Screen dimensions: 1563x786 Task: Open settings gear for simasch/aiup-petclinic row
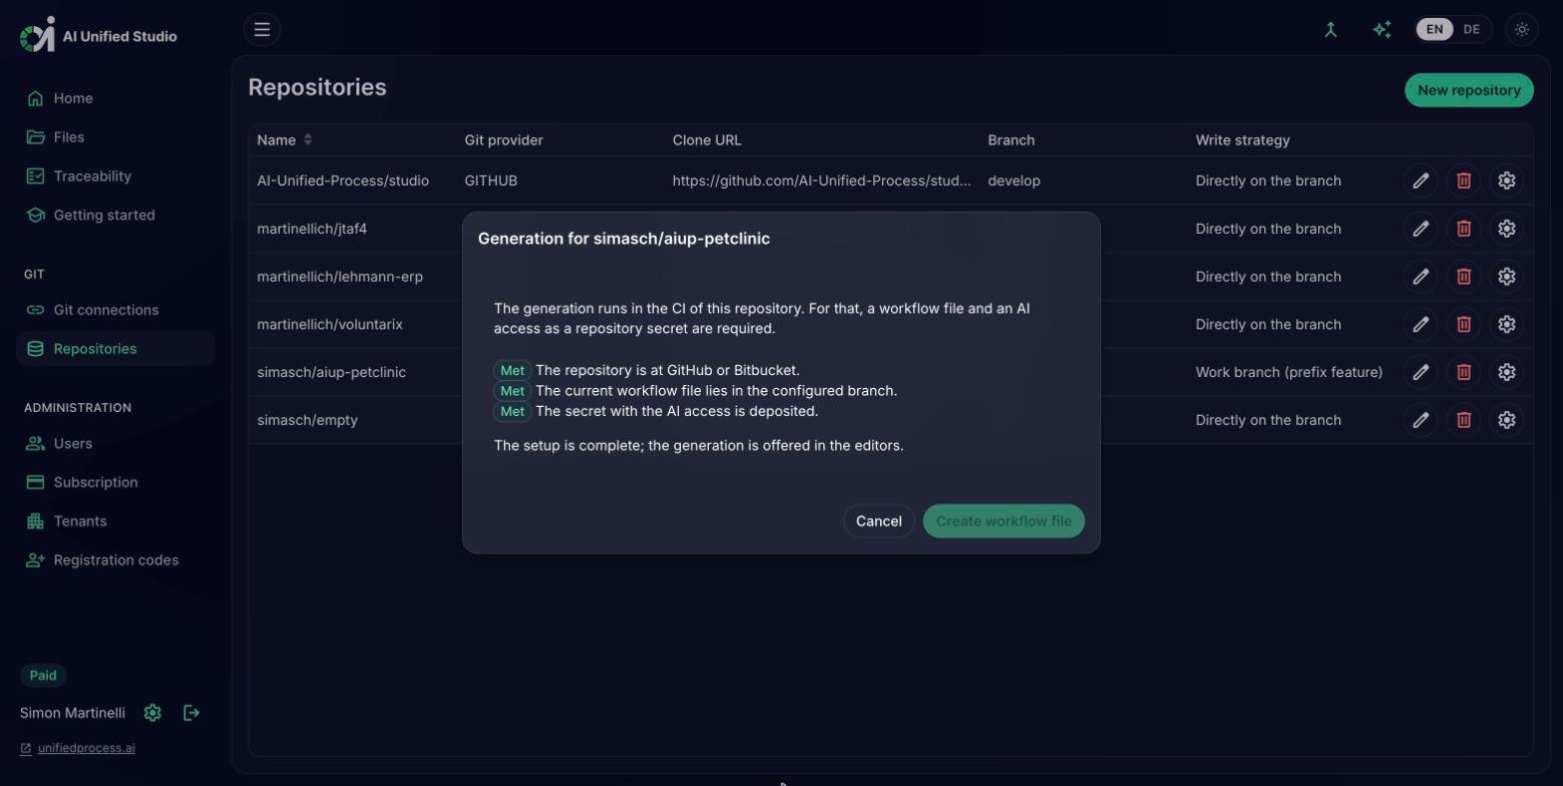pyautogui.click(x=1506, y=372)
